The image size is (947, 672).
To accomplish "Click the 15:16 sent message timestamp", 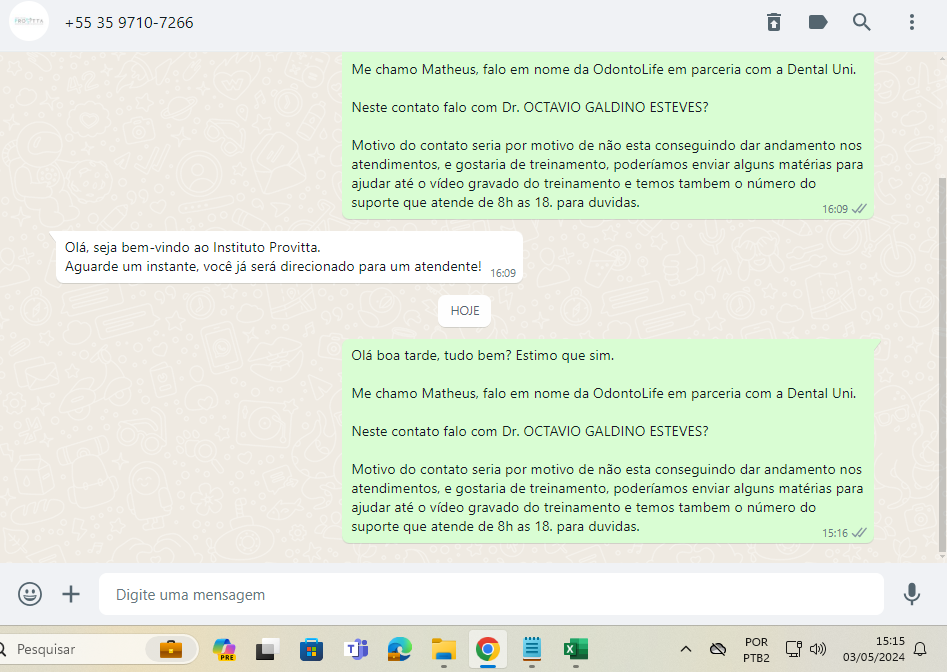I will [835, 533].
